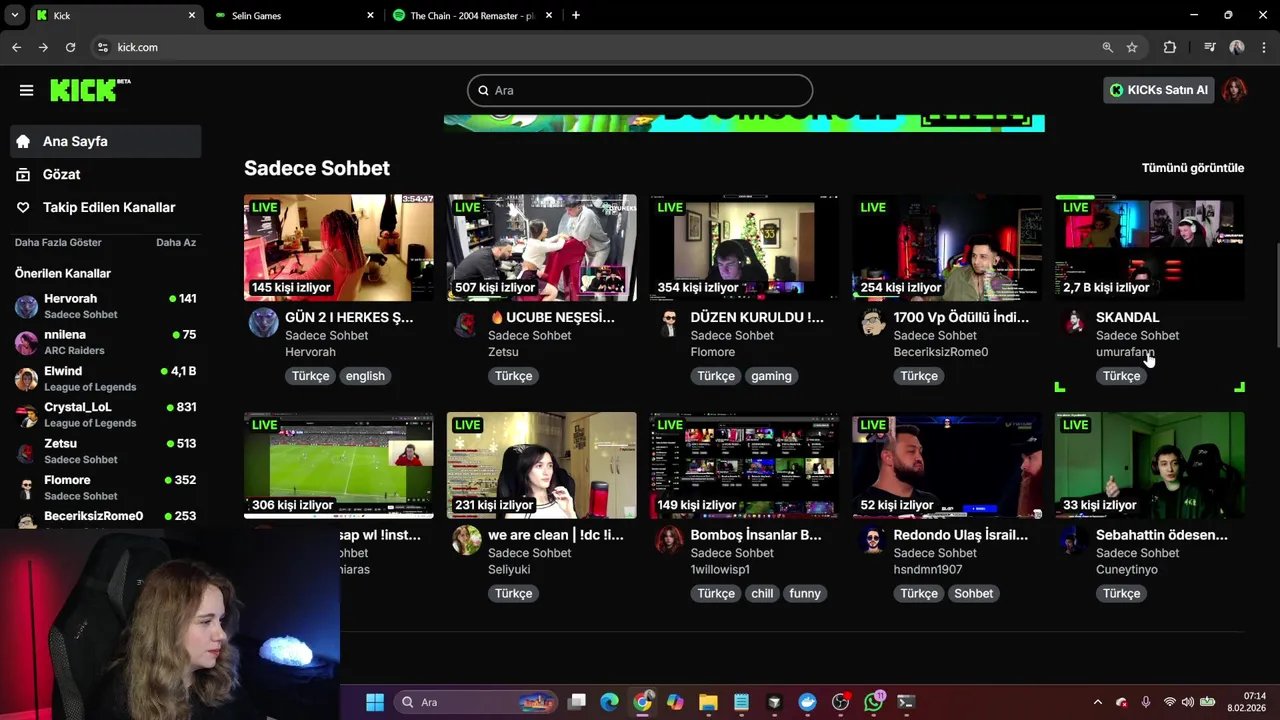Open DÜZEN KURULDU stream thumbnail
Image resolution: width=1280 pixels, height=720 pixels.
(x=744, y=247)
